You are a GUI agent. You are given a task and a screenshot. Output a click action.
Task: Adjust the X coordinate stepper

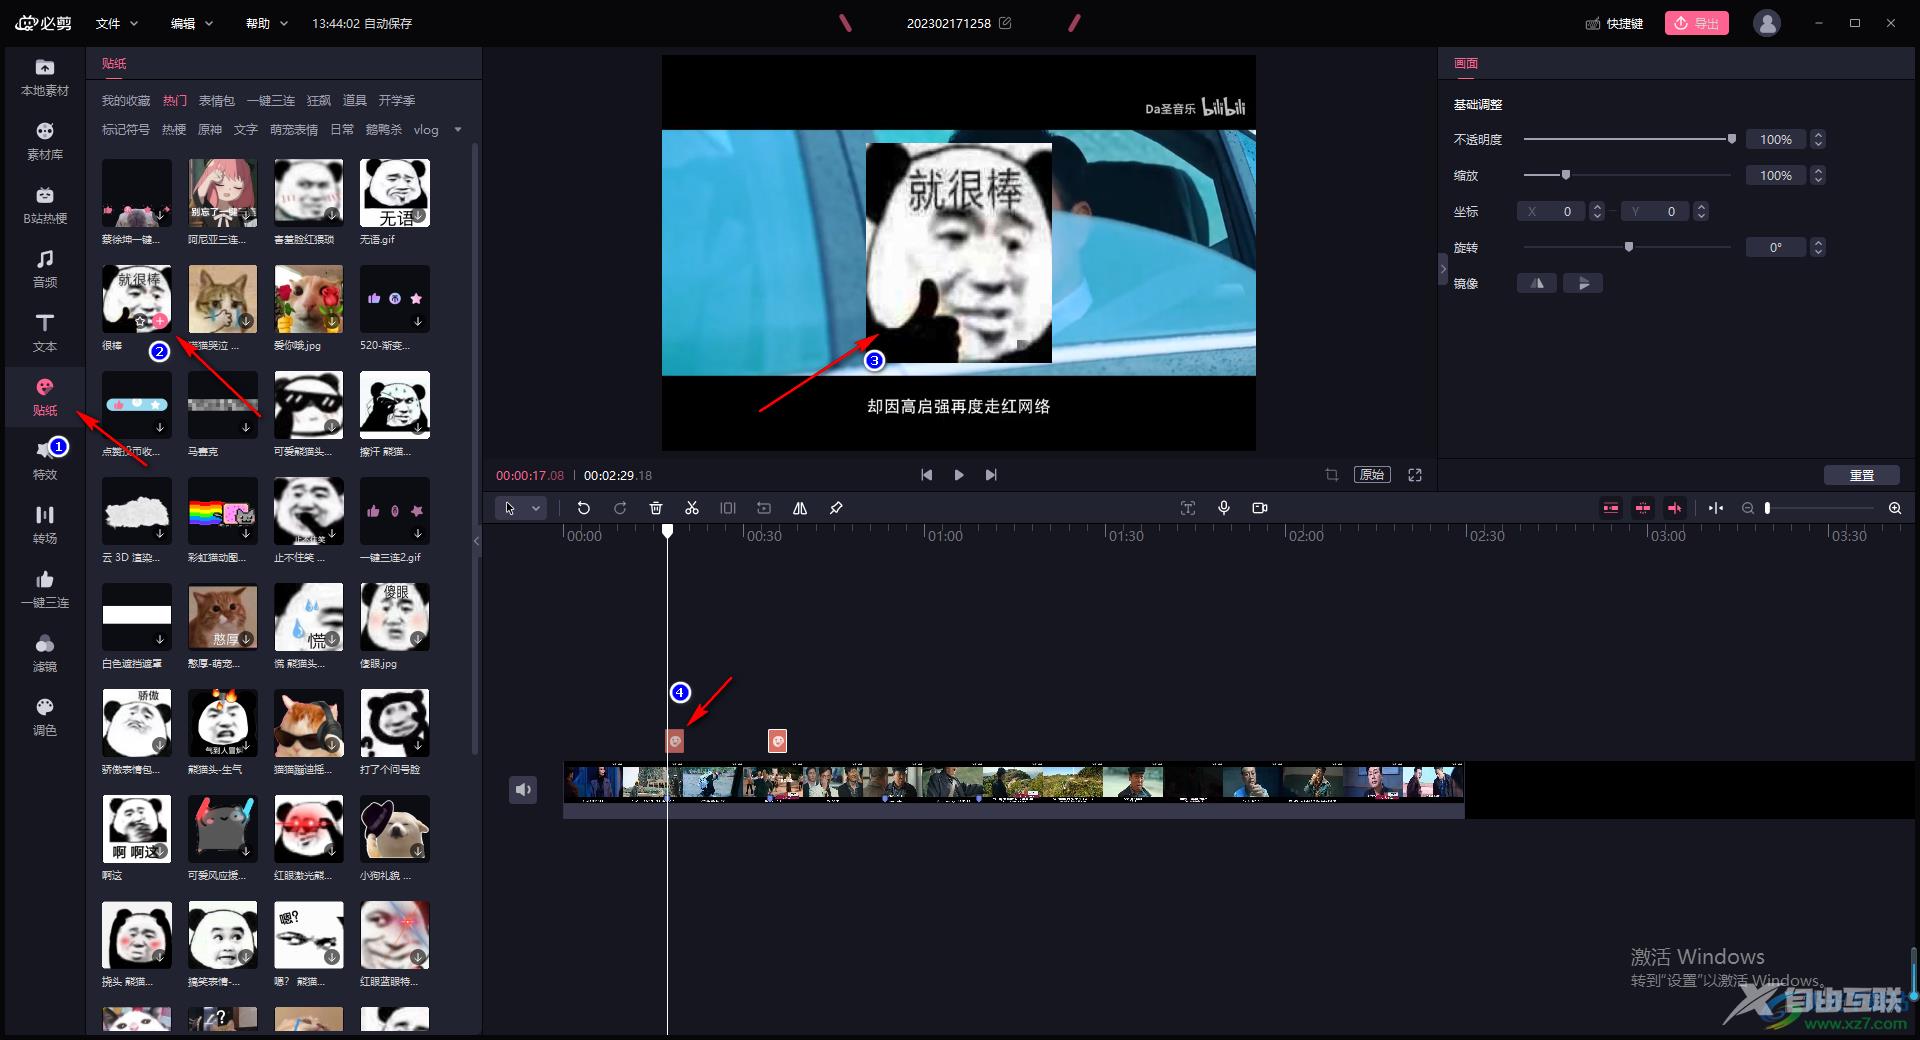tap(1597, 211)
